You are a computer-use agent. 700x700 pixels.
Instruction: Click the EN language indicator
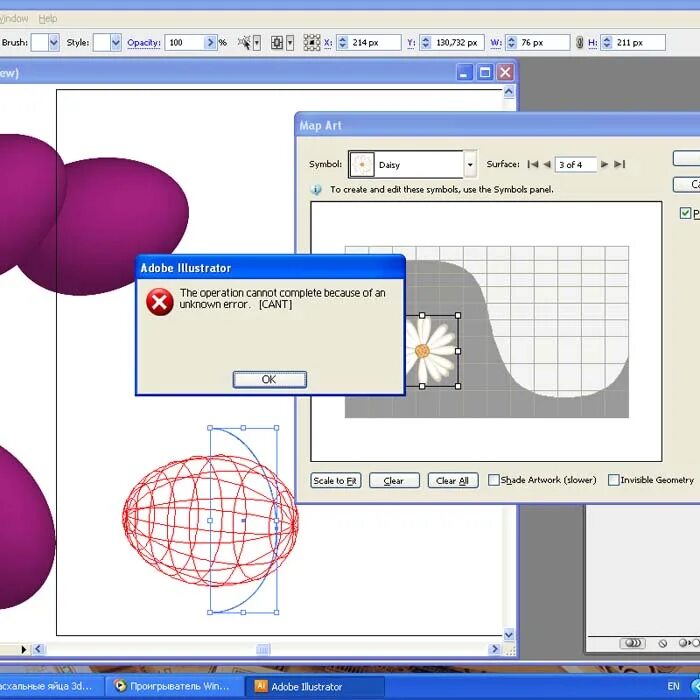coord(673,686)
